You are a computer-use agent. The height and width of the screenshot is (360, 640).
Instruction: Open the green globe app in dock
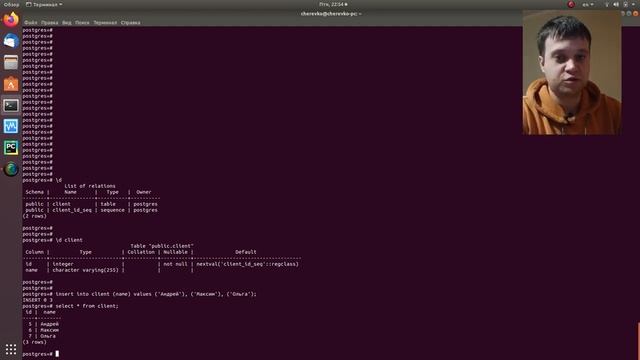[x=11, y=169]
